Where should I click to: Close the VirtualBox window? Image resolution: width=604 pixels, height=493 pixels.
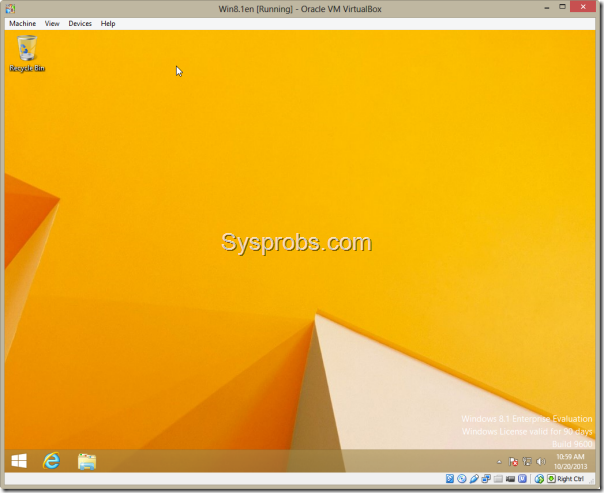(583, 7)
